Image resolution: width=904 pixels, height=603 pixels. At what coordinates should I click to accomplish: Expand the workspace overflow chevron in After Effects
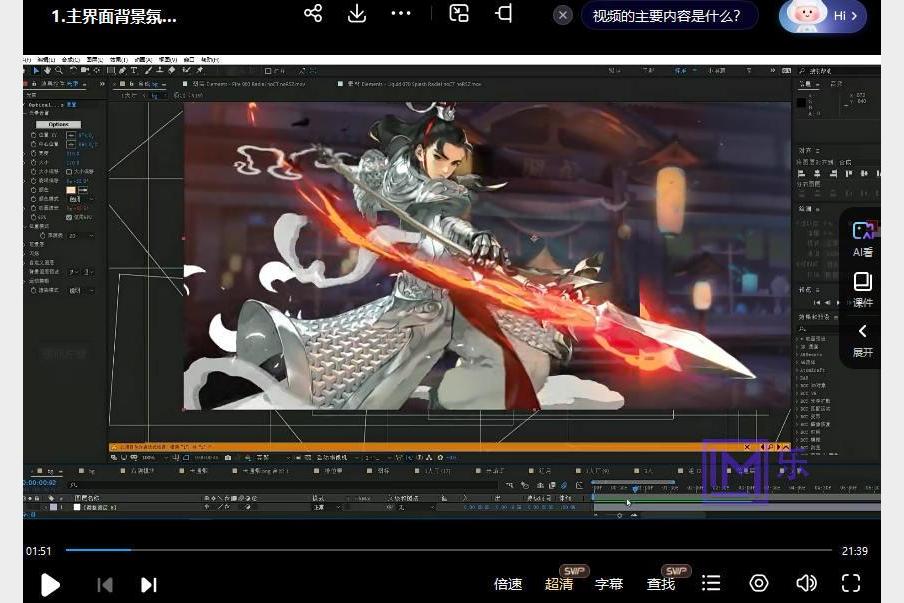(x=773, y=70)
